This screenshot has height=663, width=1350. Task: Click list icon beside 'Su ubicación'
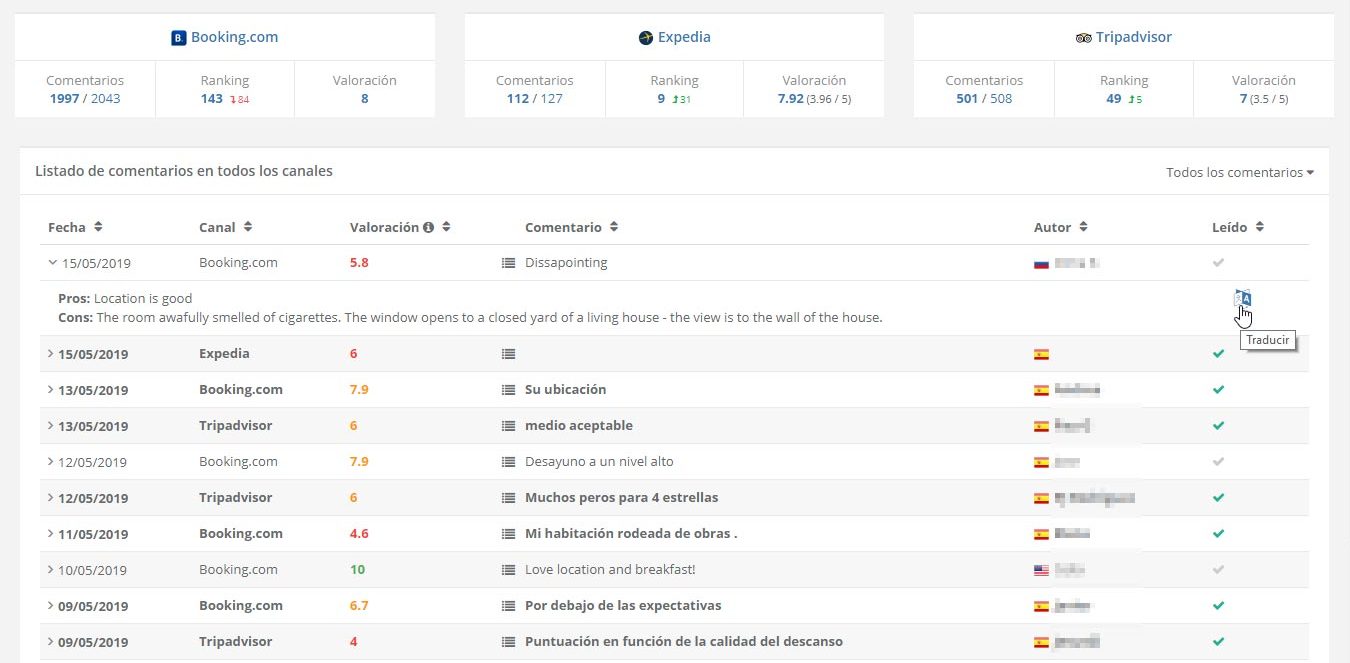click(508, 390)
